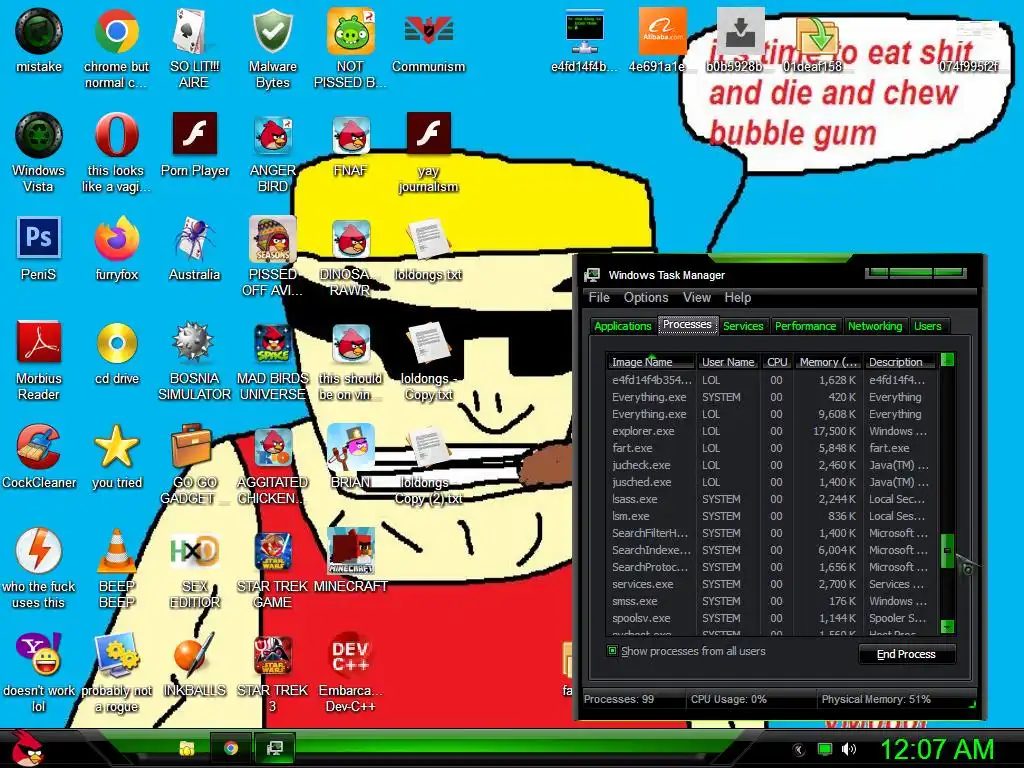Open the taskbar file explorer icon
Image resolution: width=1024 pixels, height=768 pixels.
(187, 748)
